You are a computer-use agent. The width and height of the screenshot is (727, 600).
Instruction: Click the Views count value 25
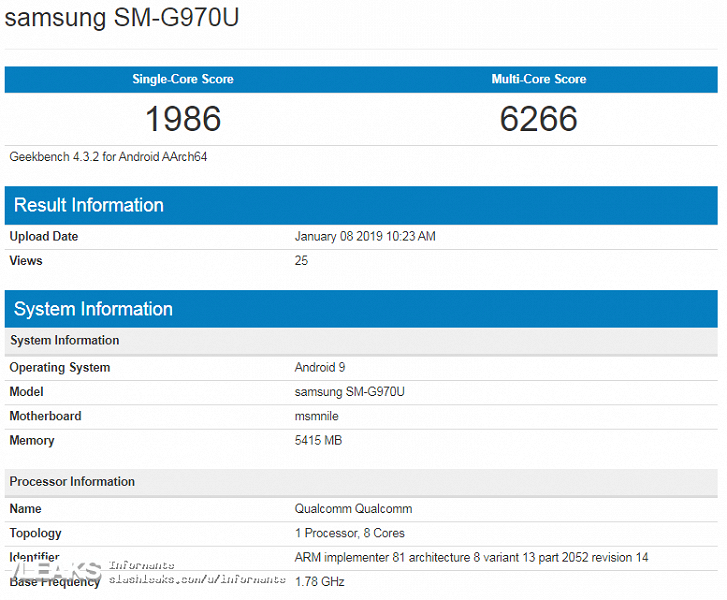coord(301,261)
